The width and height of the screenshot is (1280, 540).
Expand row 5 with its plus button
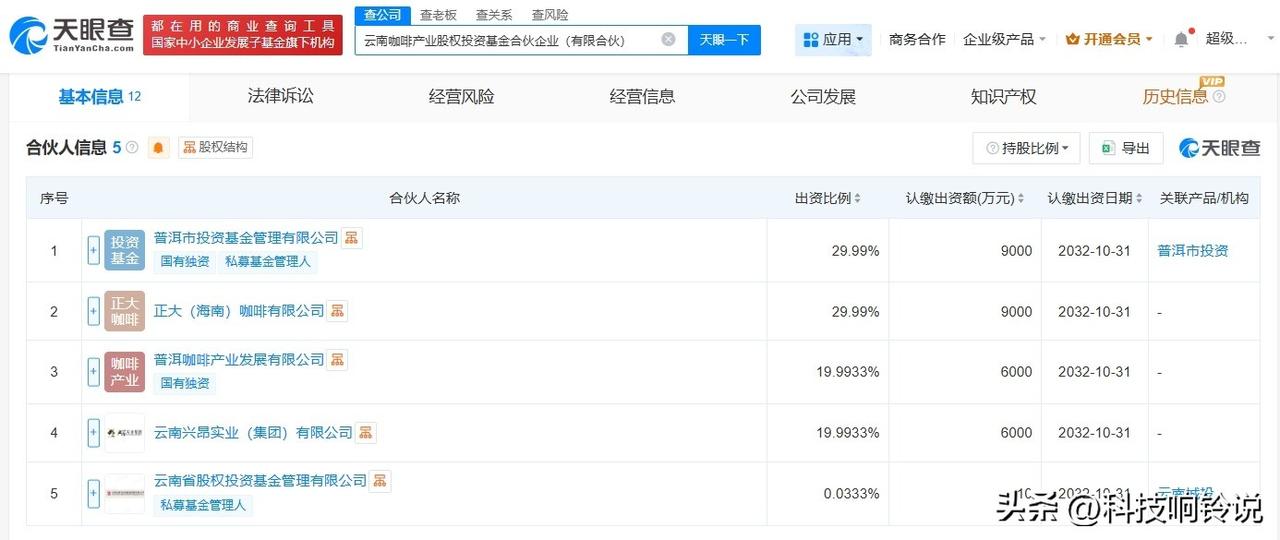click(93, 493)
